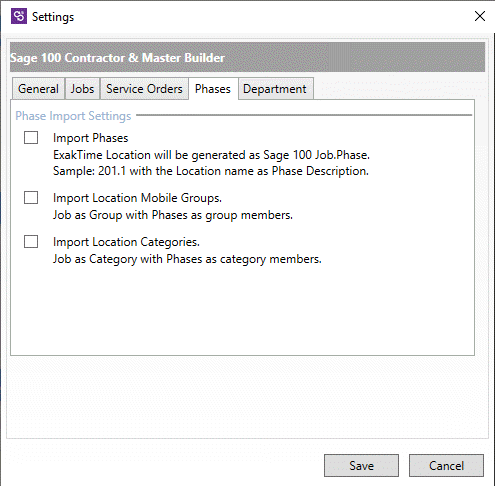Select the Service Orders tab
495x486 pixels.
(x=144, y=89)
